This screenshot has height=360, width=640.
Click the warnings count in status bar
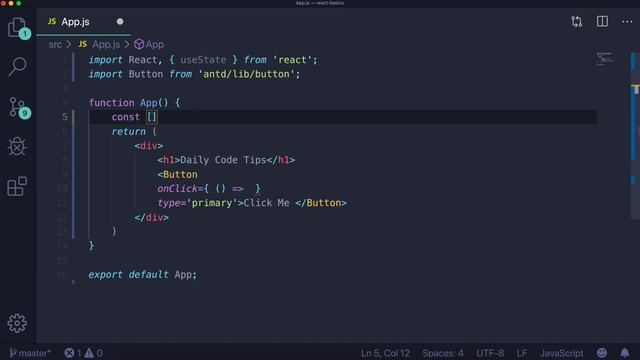click(x=93, y=353)
